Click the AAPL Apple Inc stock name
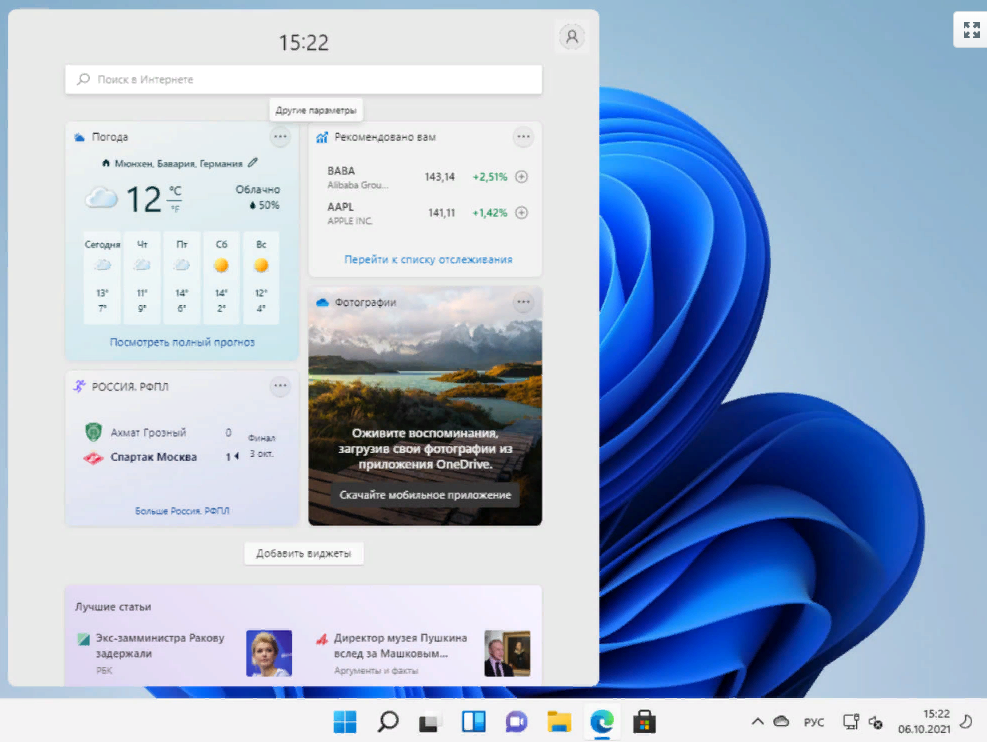Image resolution: width=987 pixels, height=742 pixels. coord(350,221)
